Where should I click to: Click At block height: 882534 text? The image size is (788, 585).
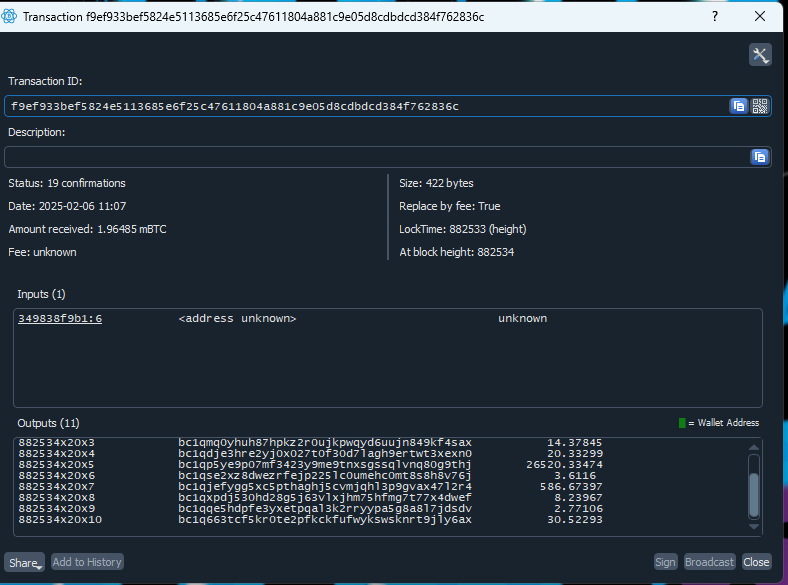(457, 252)
